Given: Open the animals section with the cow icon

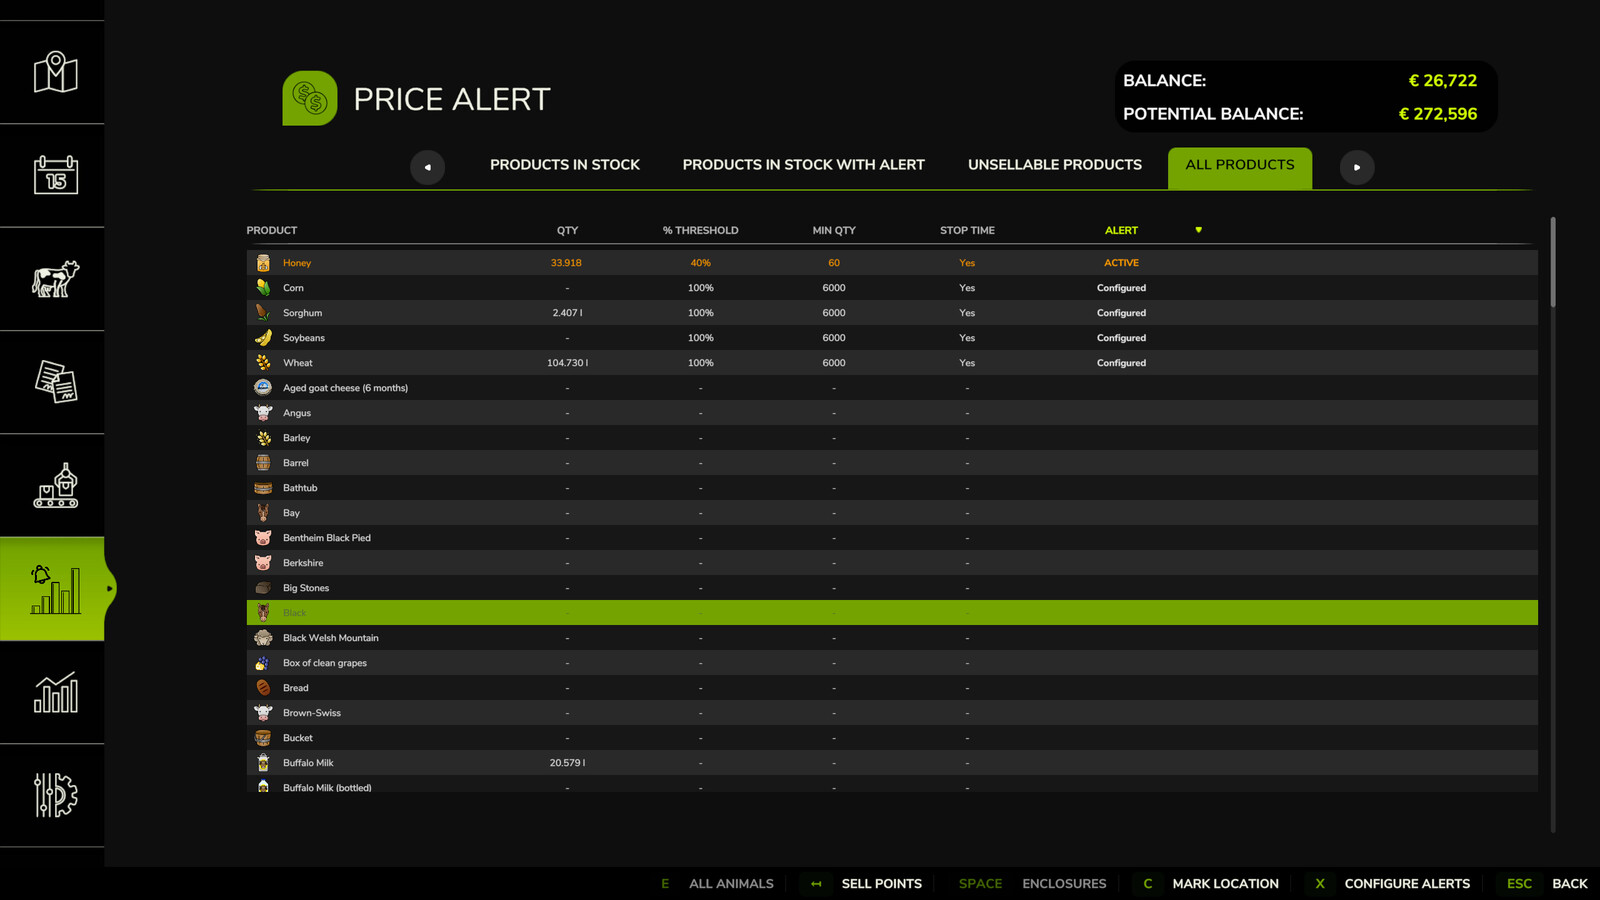Looking at the screenshot, I should [x=55, y=279].
